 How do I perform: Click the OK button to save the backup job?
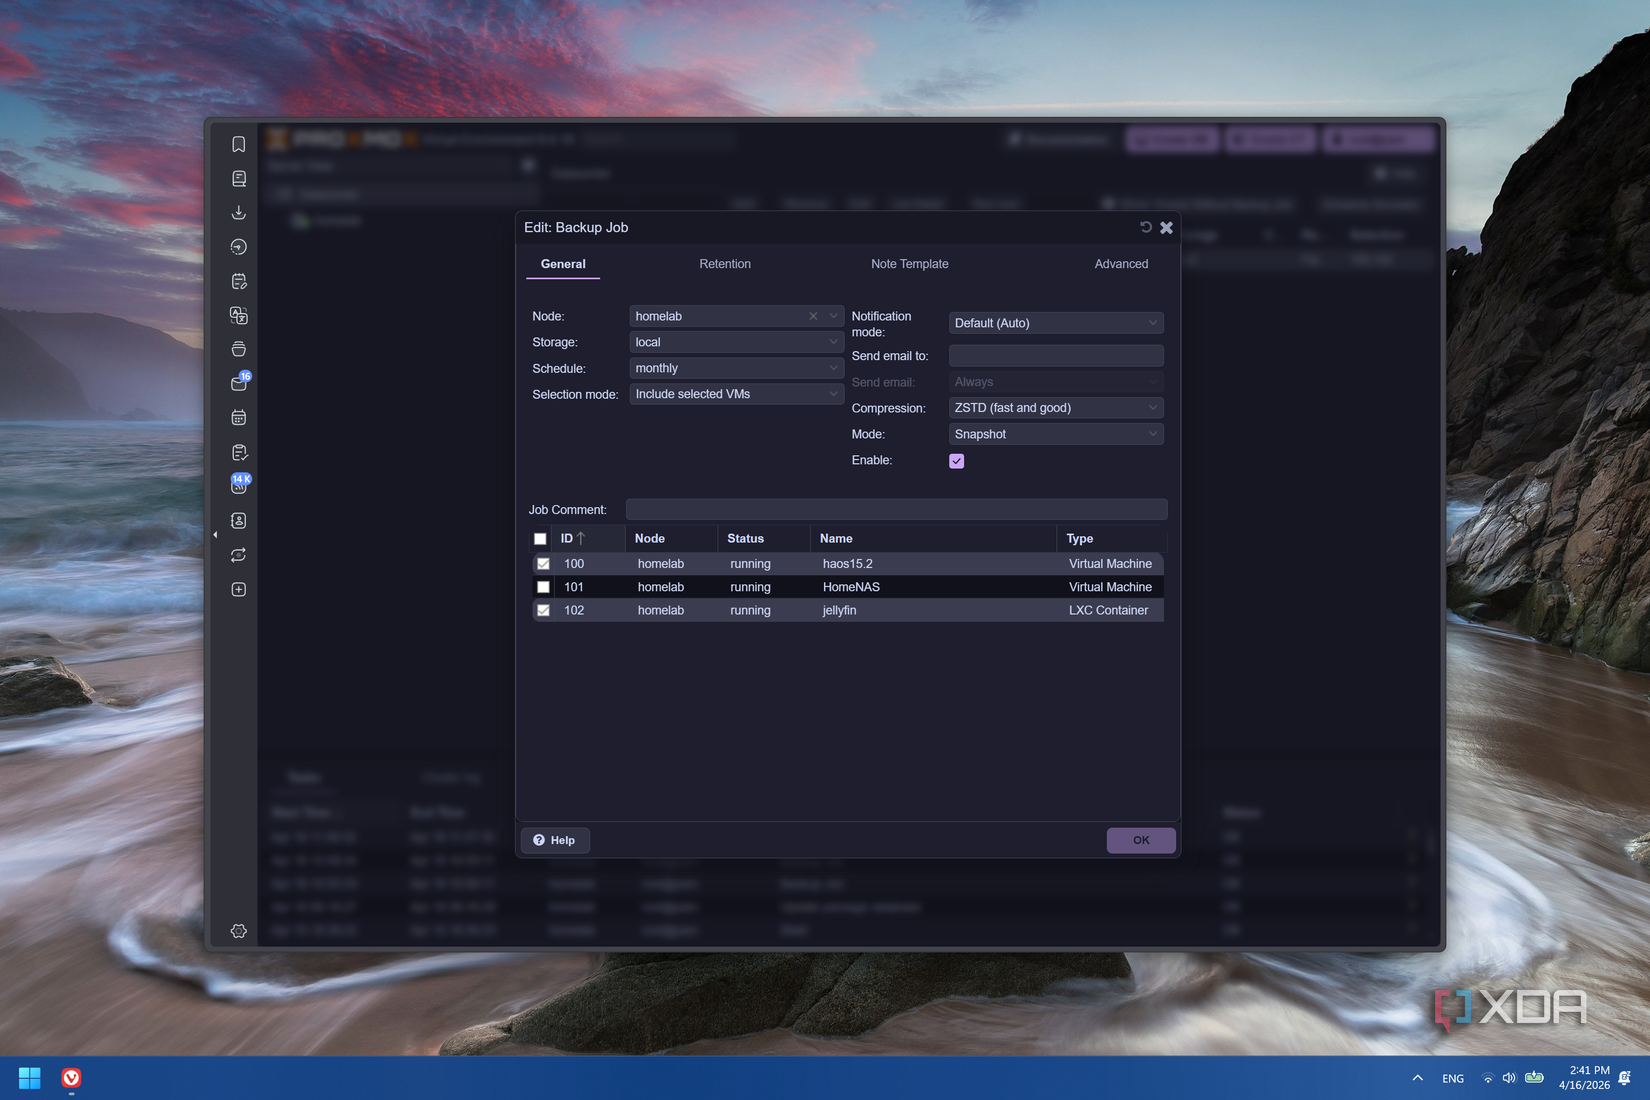pos(1141,840)
